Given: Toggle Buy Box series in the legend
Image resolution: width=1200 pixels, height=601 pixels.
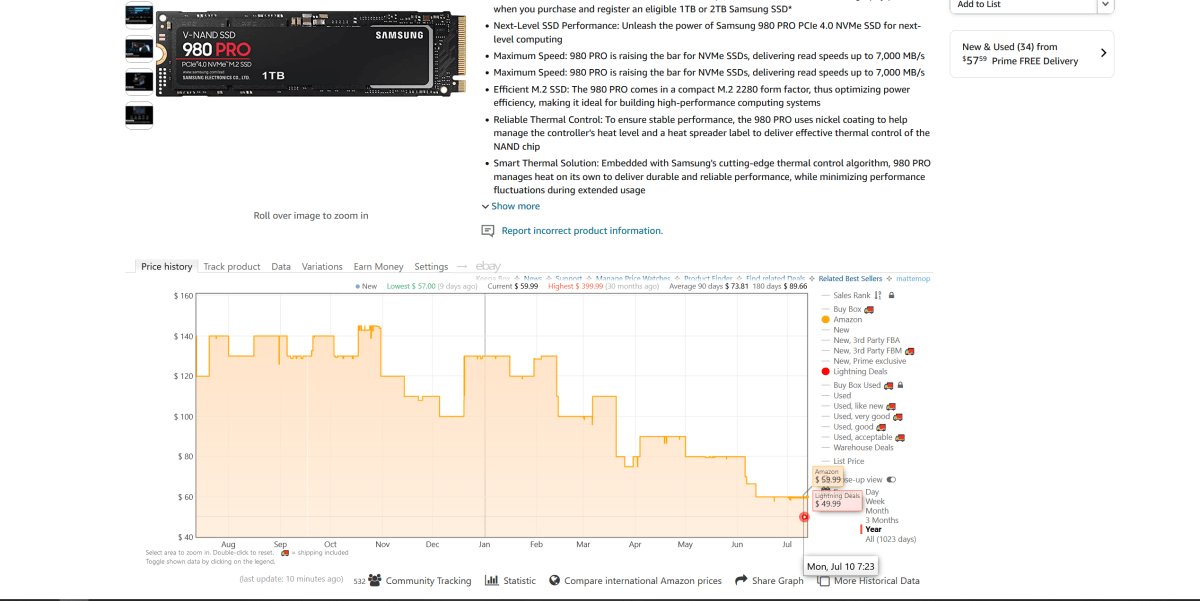Looking at the screenshot, I should (848, 309).
